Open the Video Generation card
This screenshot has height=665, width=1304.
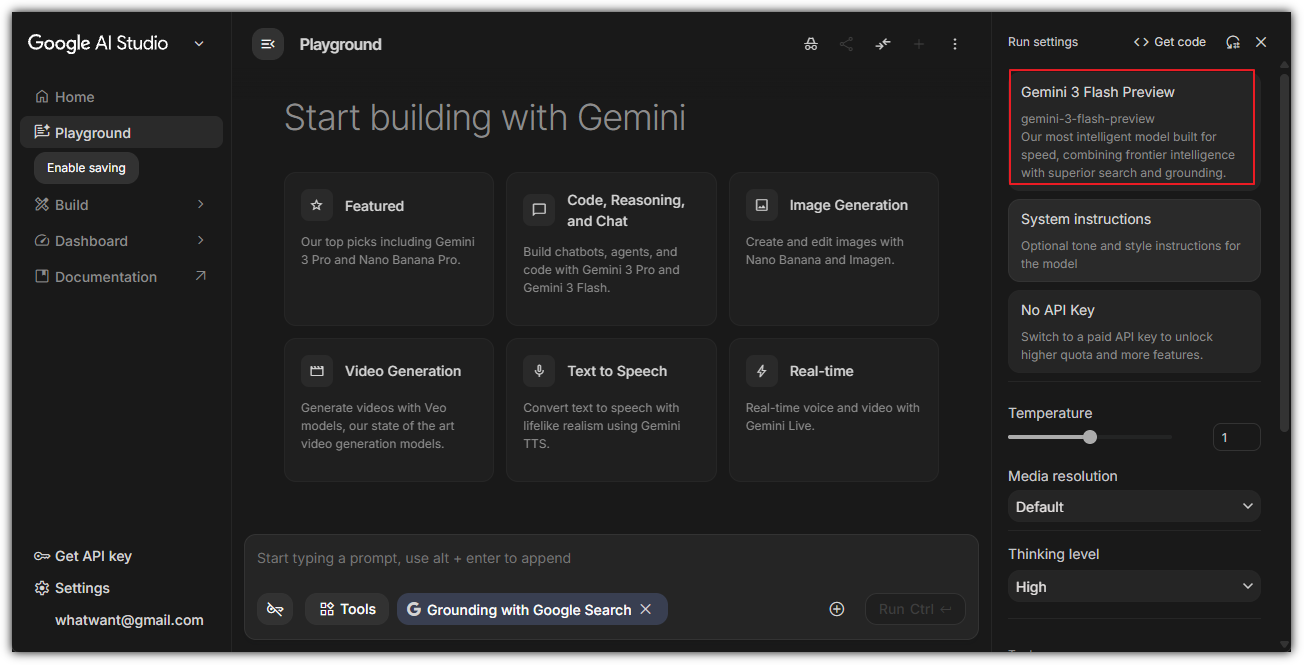pos(389,410)
